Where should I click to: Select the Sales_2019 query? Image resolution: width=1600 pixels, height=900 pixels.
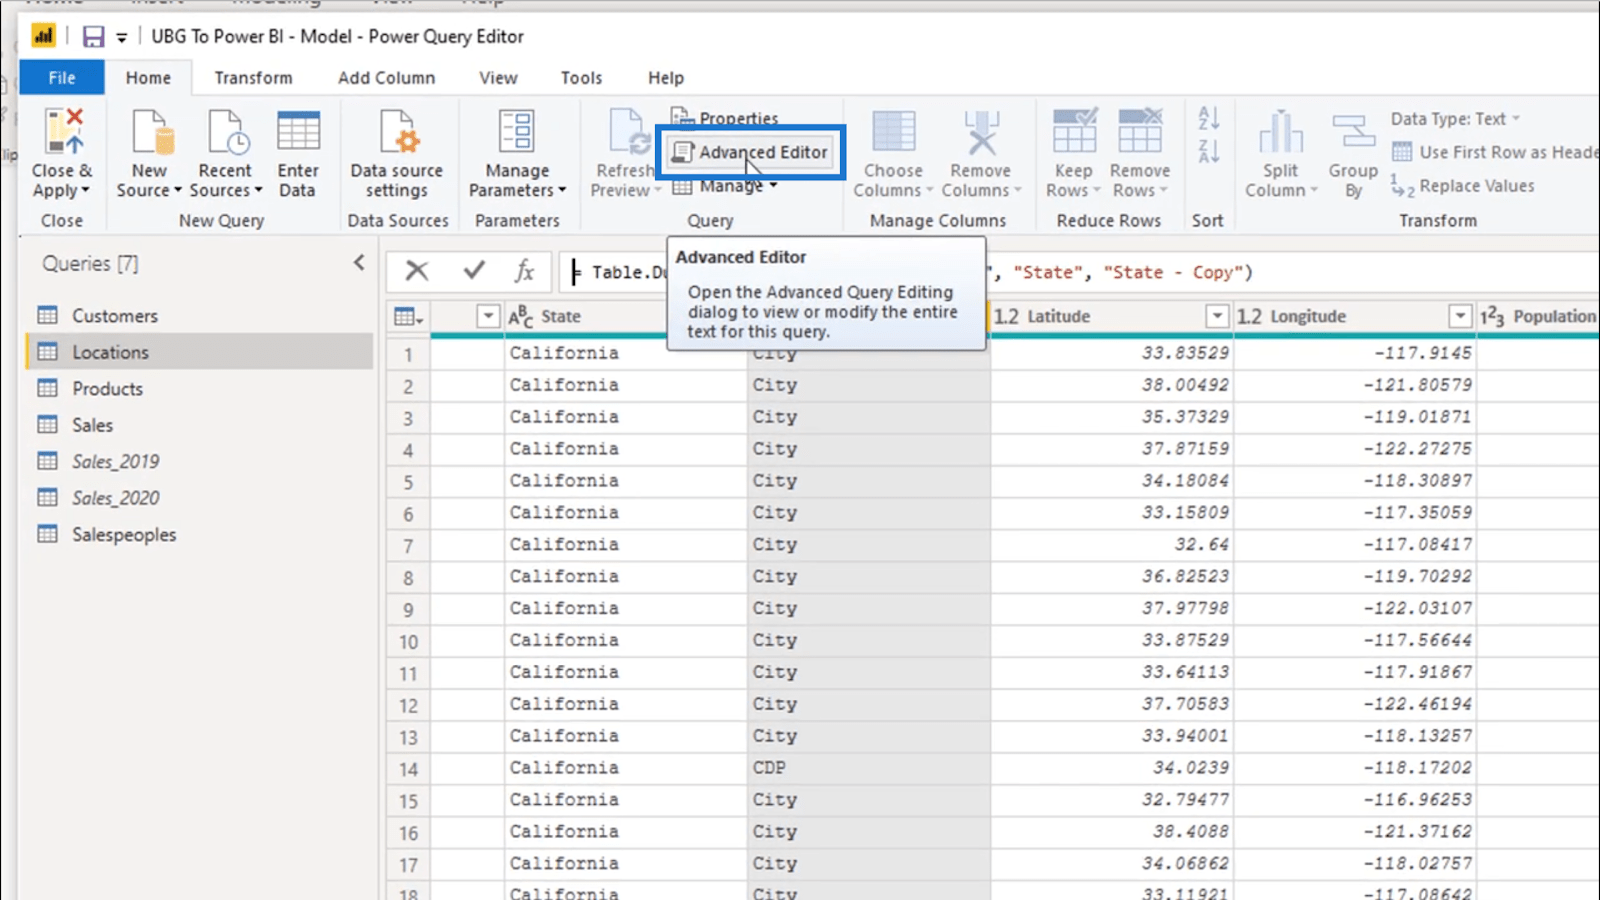tap(199, 462)
